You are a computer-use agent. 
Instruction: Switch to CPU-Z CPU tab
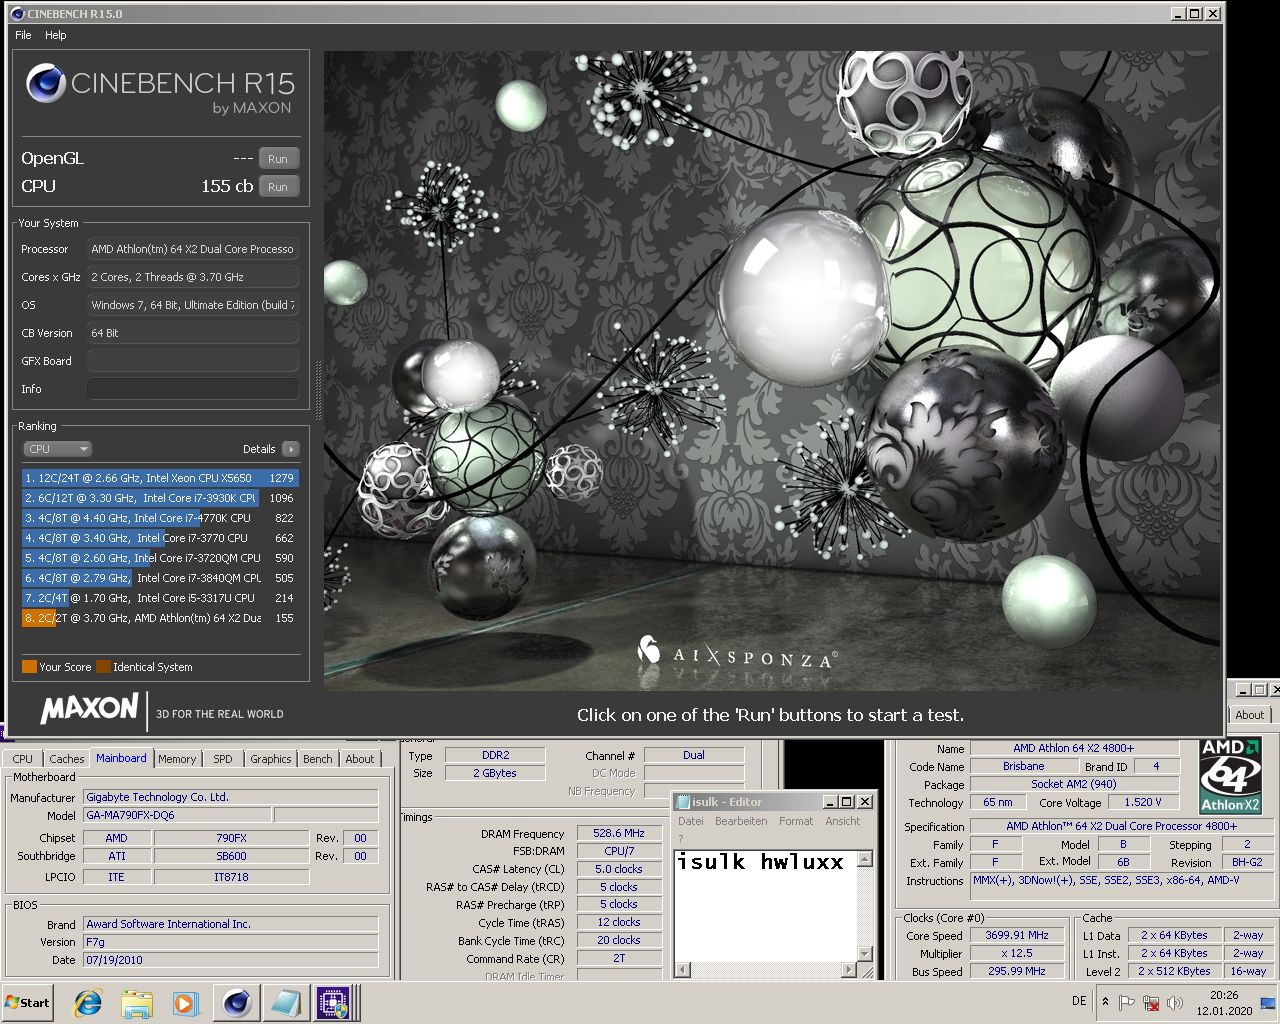[x=23, y=759]
